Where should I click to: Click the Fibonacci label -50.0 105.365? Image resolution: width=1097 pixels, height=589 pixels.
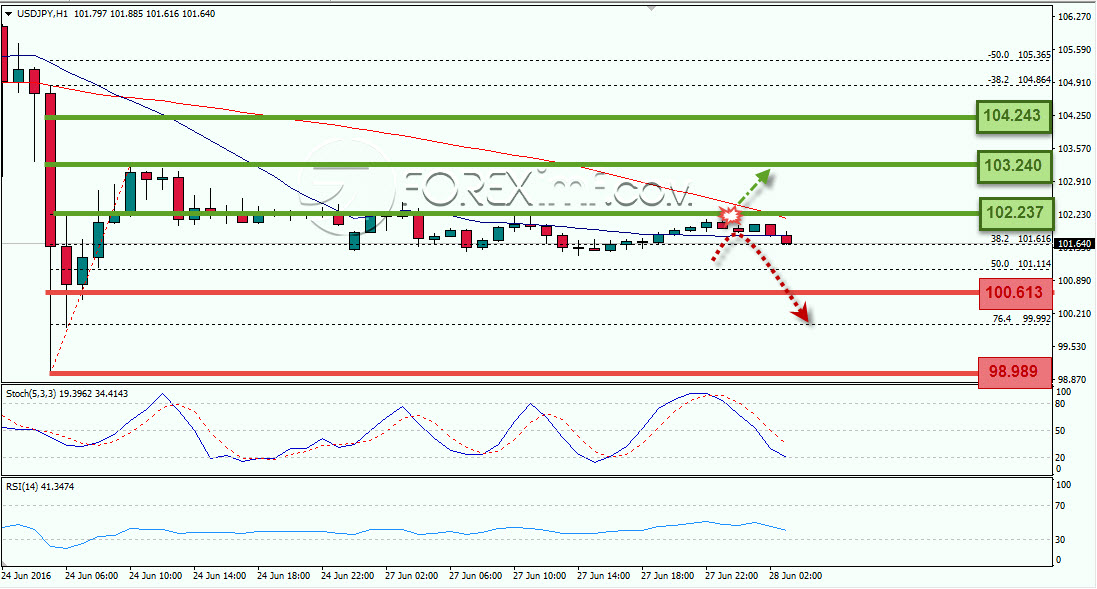1019,55
